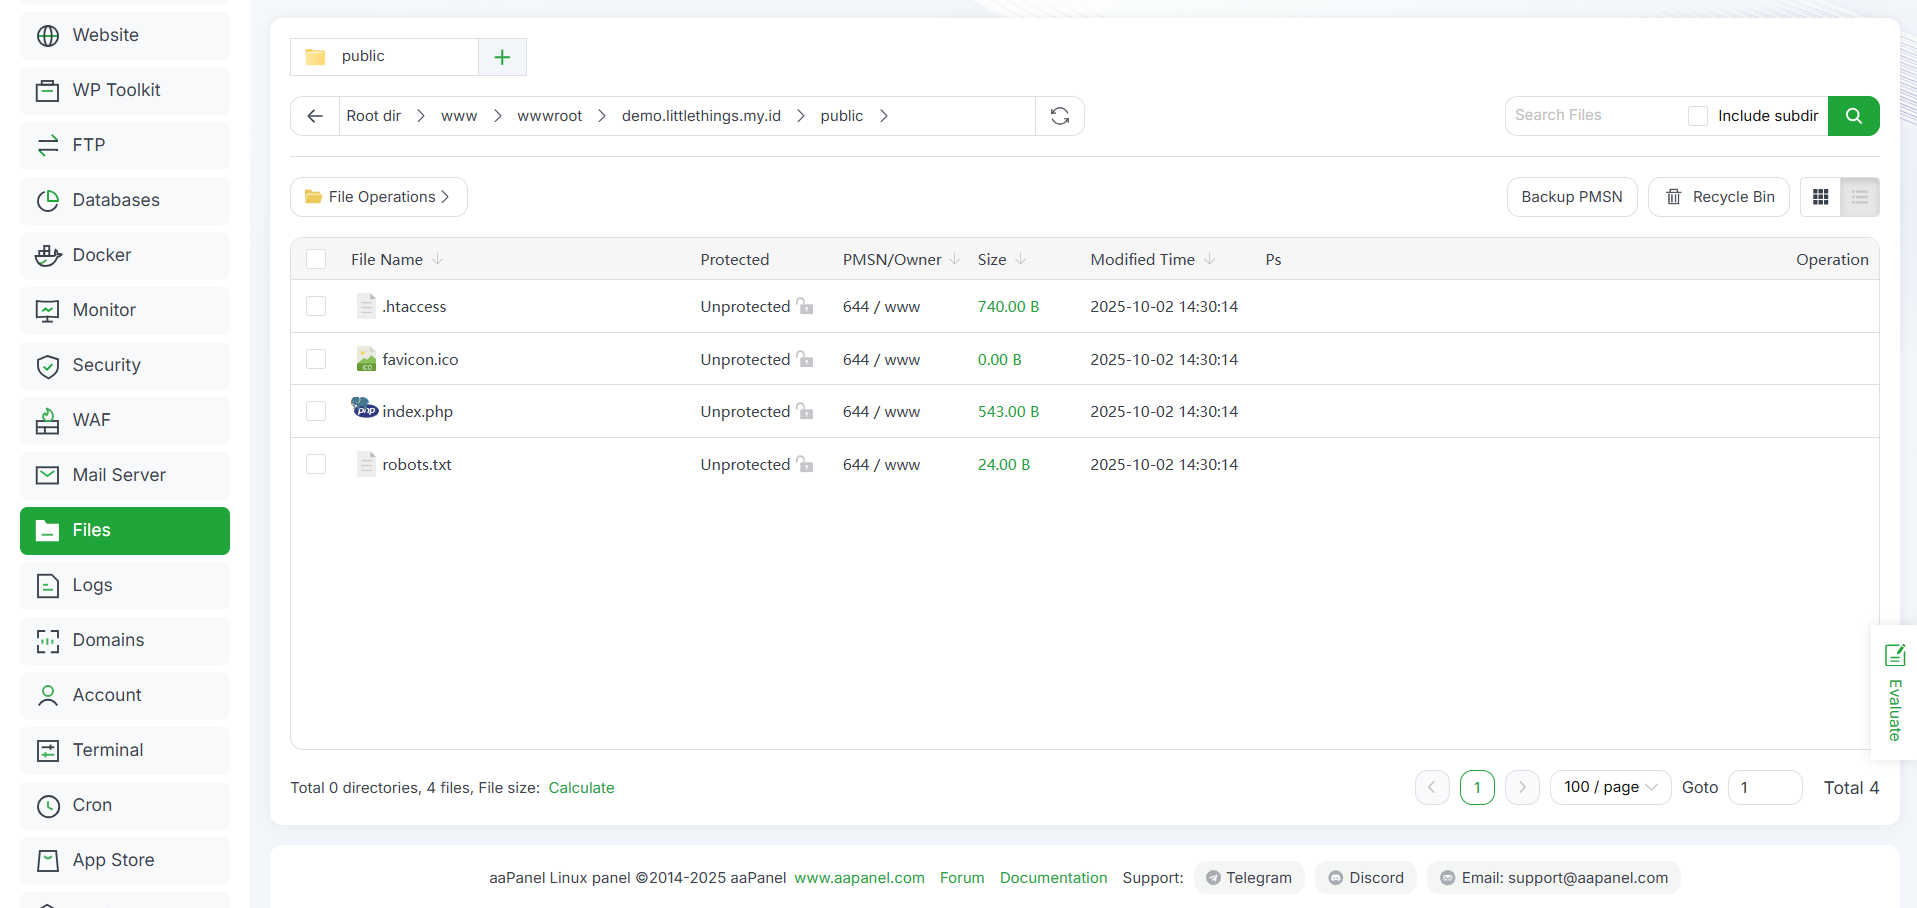
Task: Sort by PMSN/Owner column arrow
Action: point(955,259)
